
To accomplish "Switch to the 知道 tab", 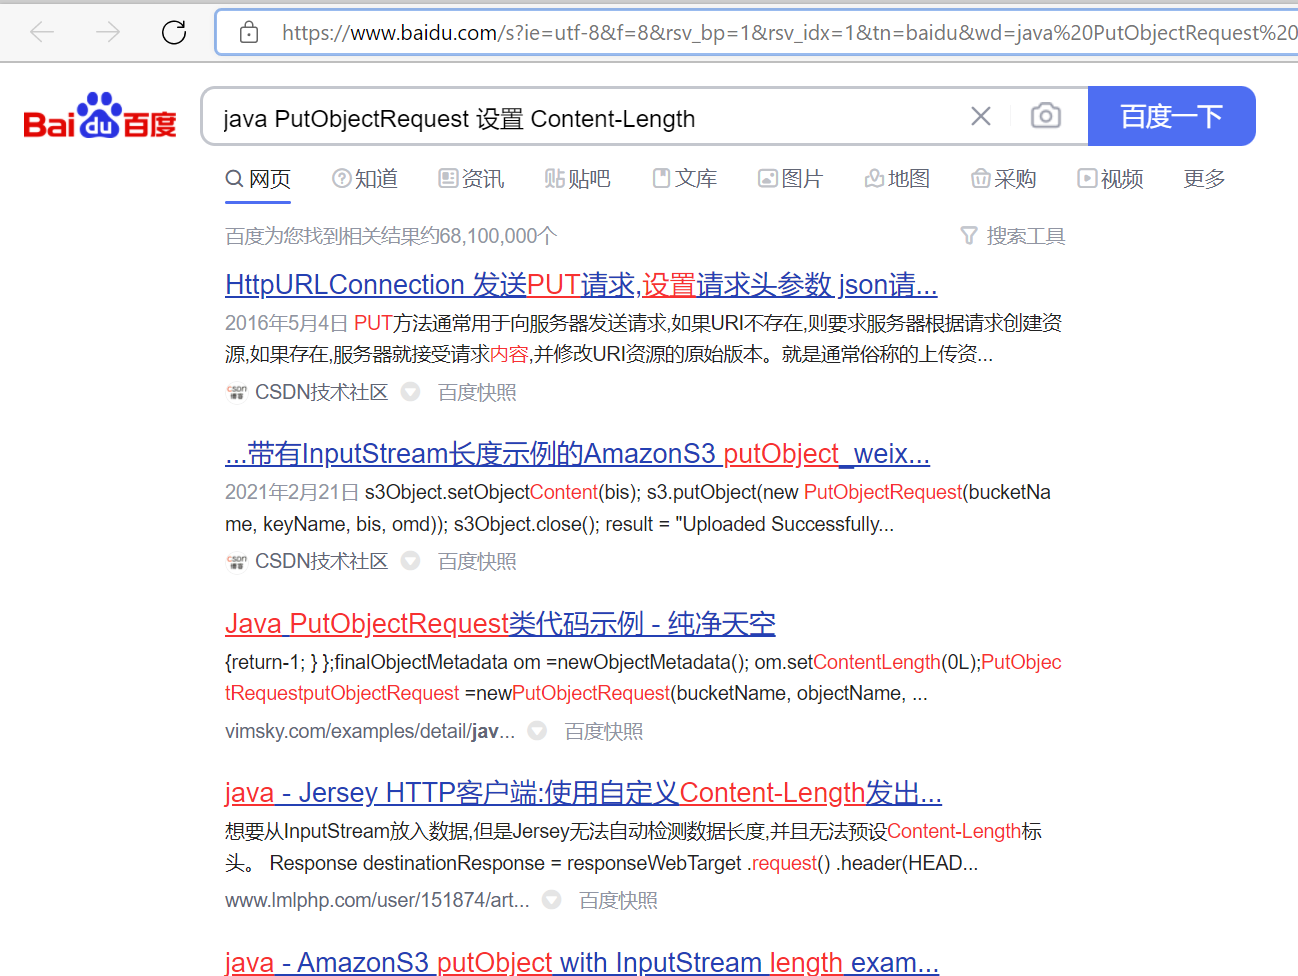I will click(364, 178).
